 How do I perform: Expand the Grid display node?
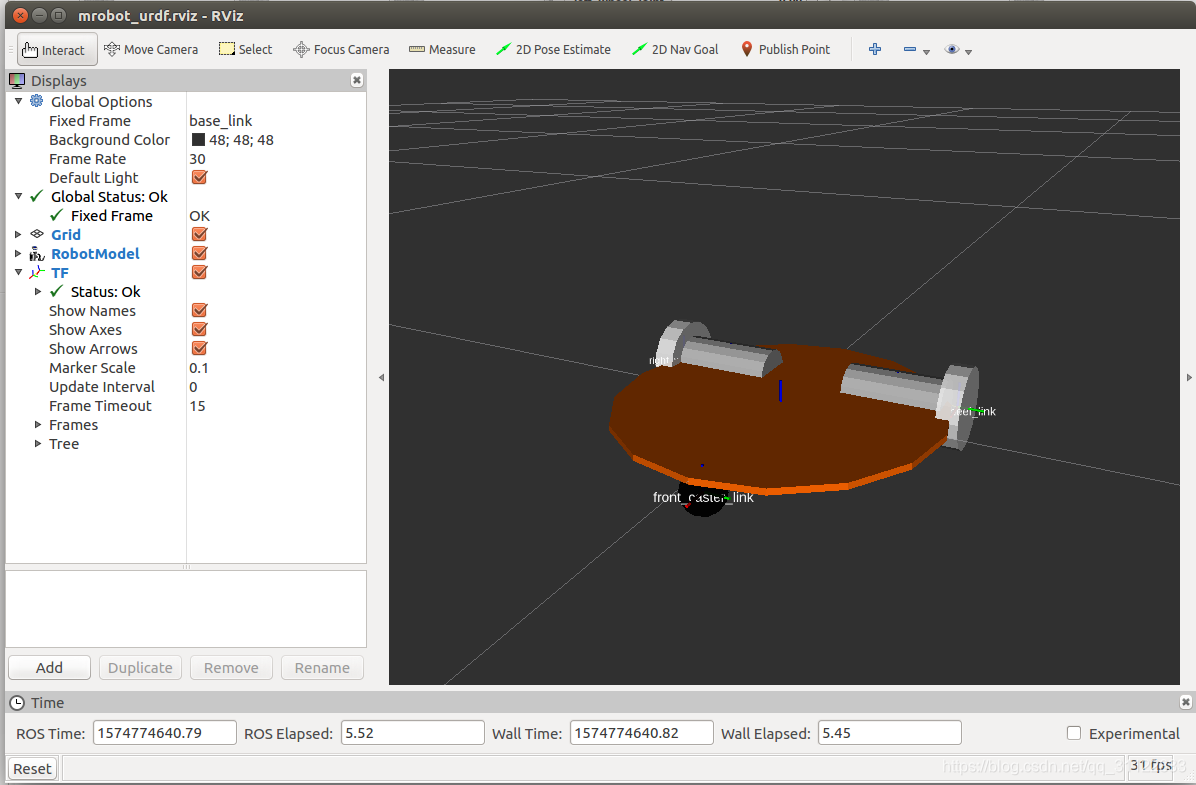tap(18, 234)
